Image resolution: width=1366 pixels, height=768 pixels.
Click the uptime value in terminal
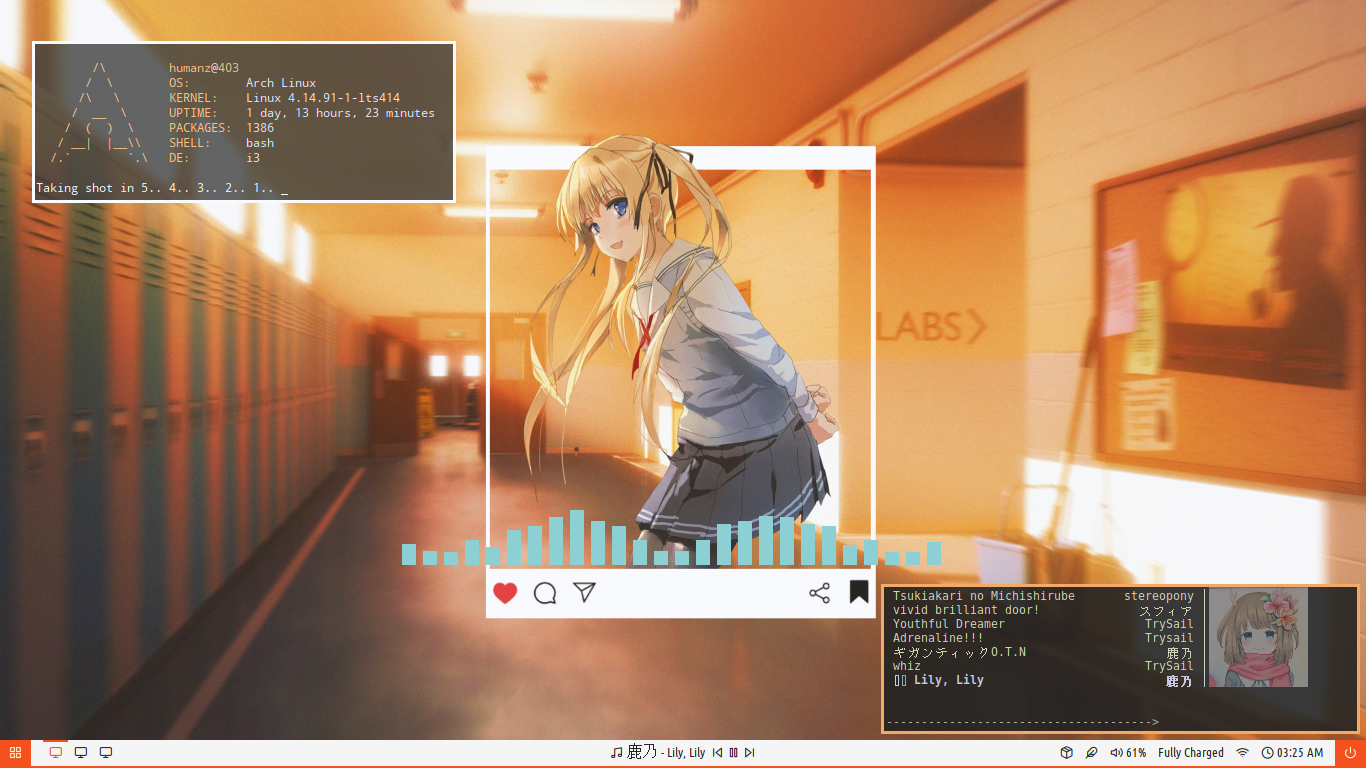point(340,113)
